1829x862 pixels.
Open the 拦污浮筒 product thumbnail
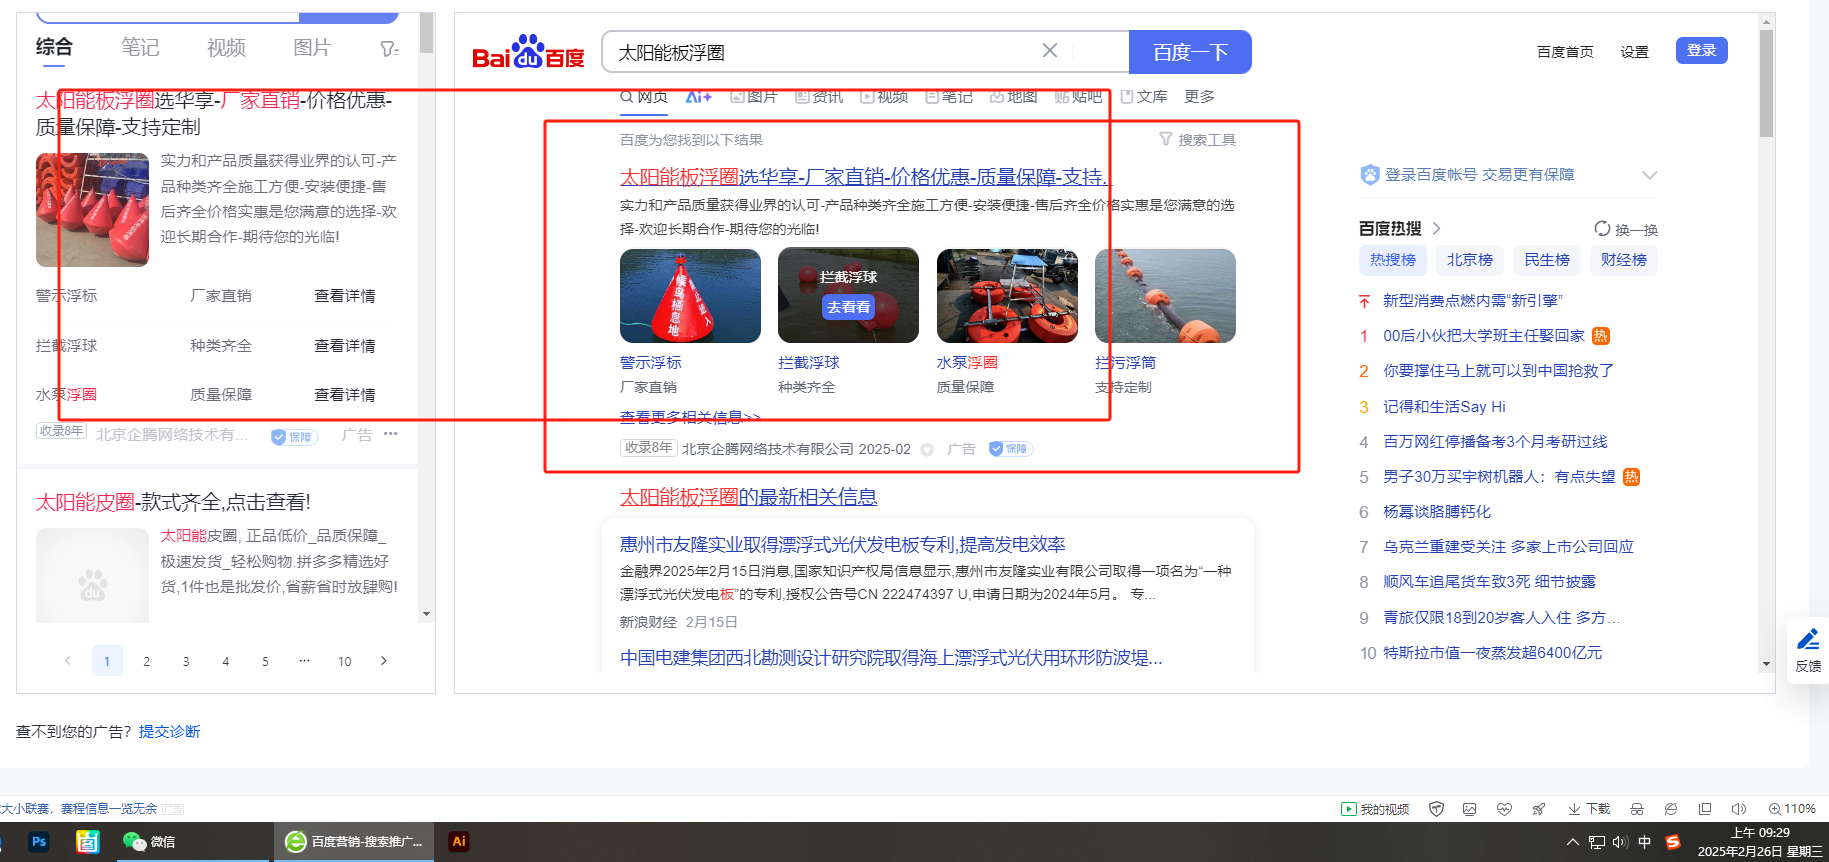click(x=1165, y=296)
